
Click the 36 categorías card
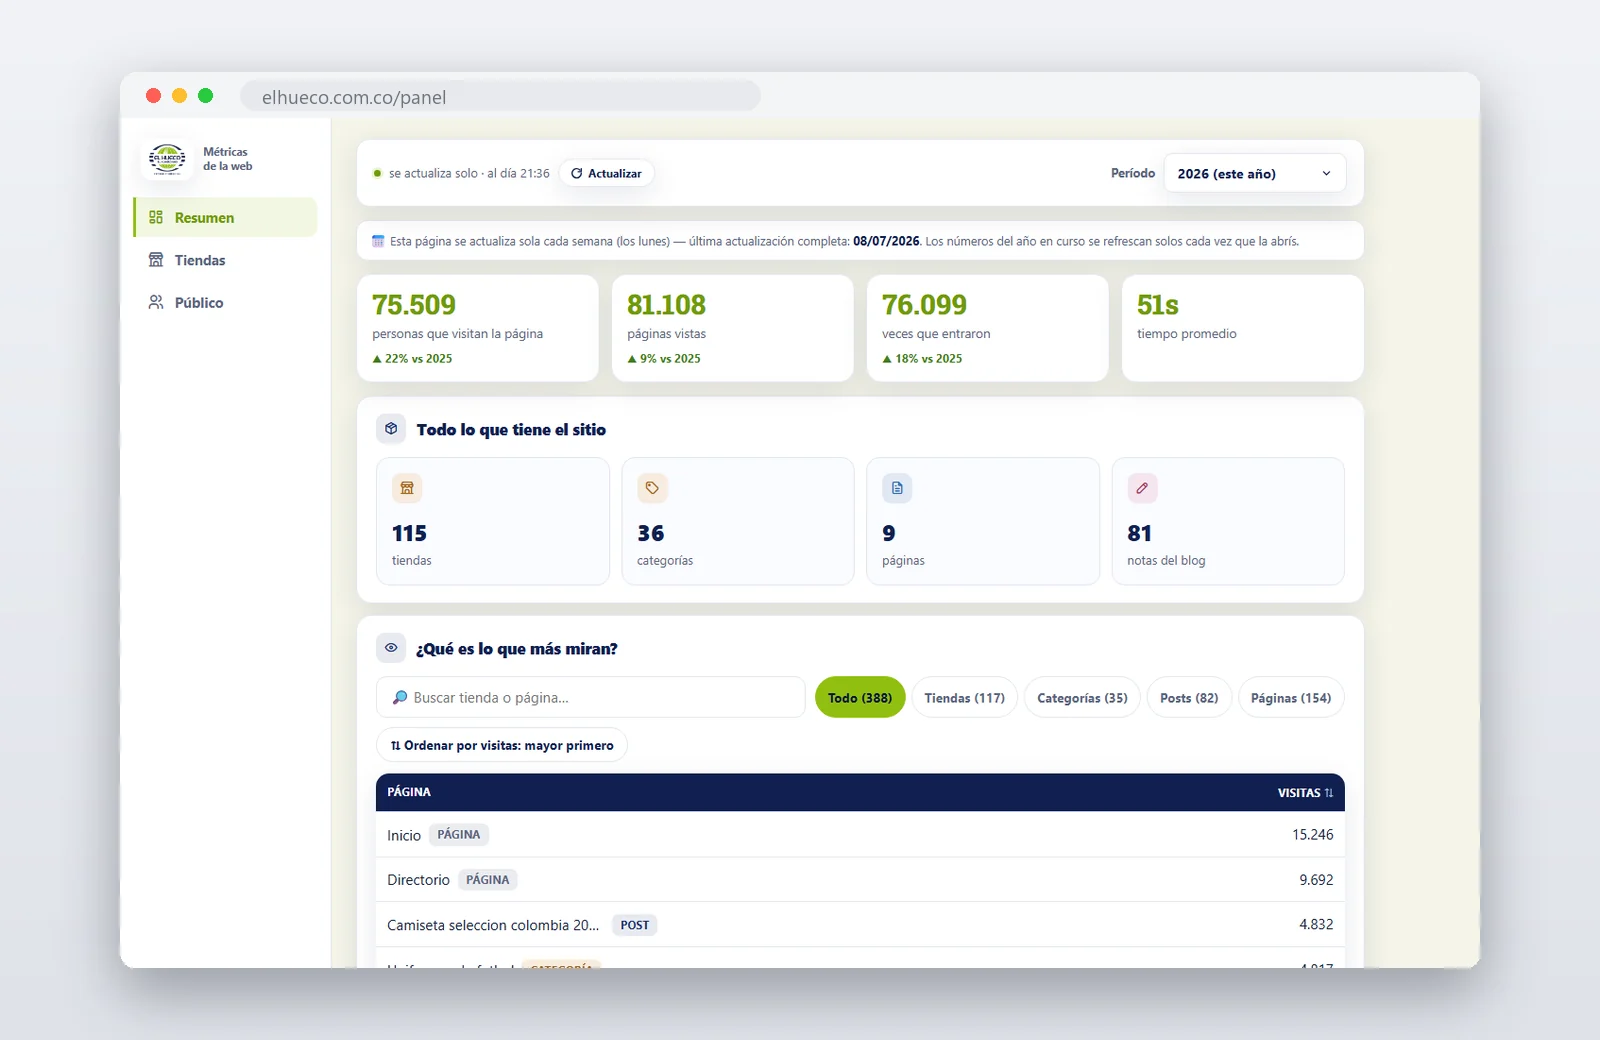click(738, 521)
